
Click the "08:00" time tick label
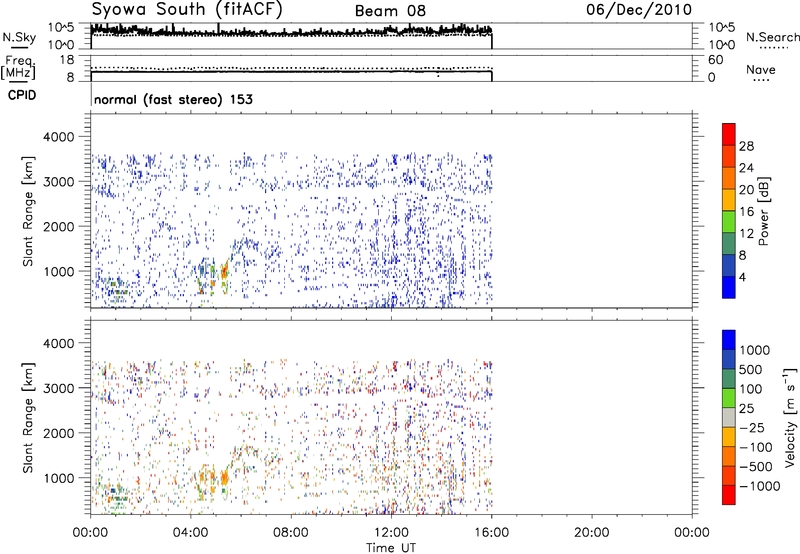click(x=290, y=533)
